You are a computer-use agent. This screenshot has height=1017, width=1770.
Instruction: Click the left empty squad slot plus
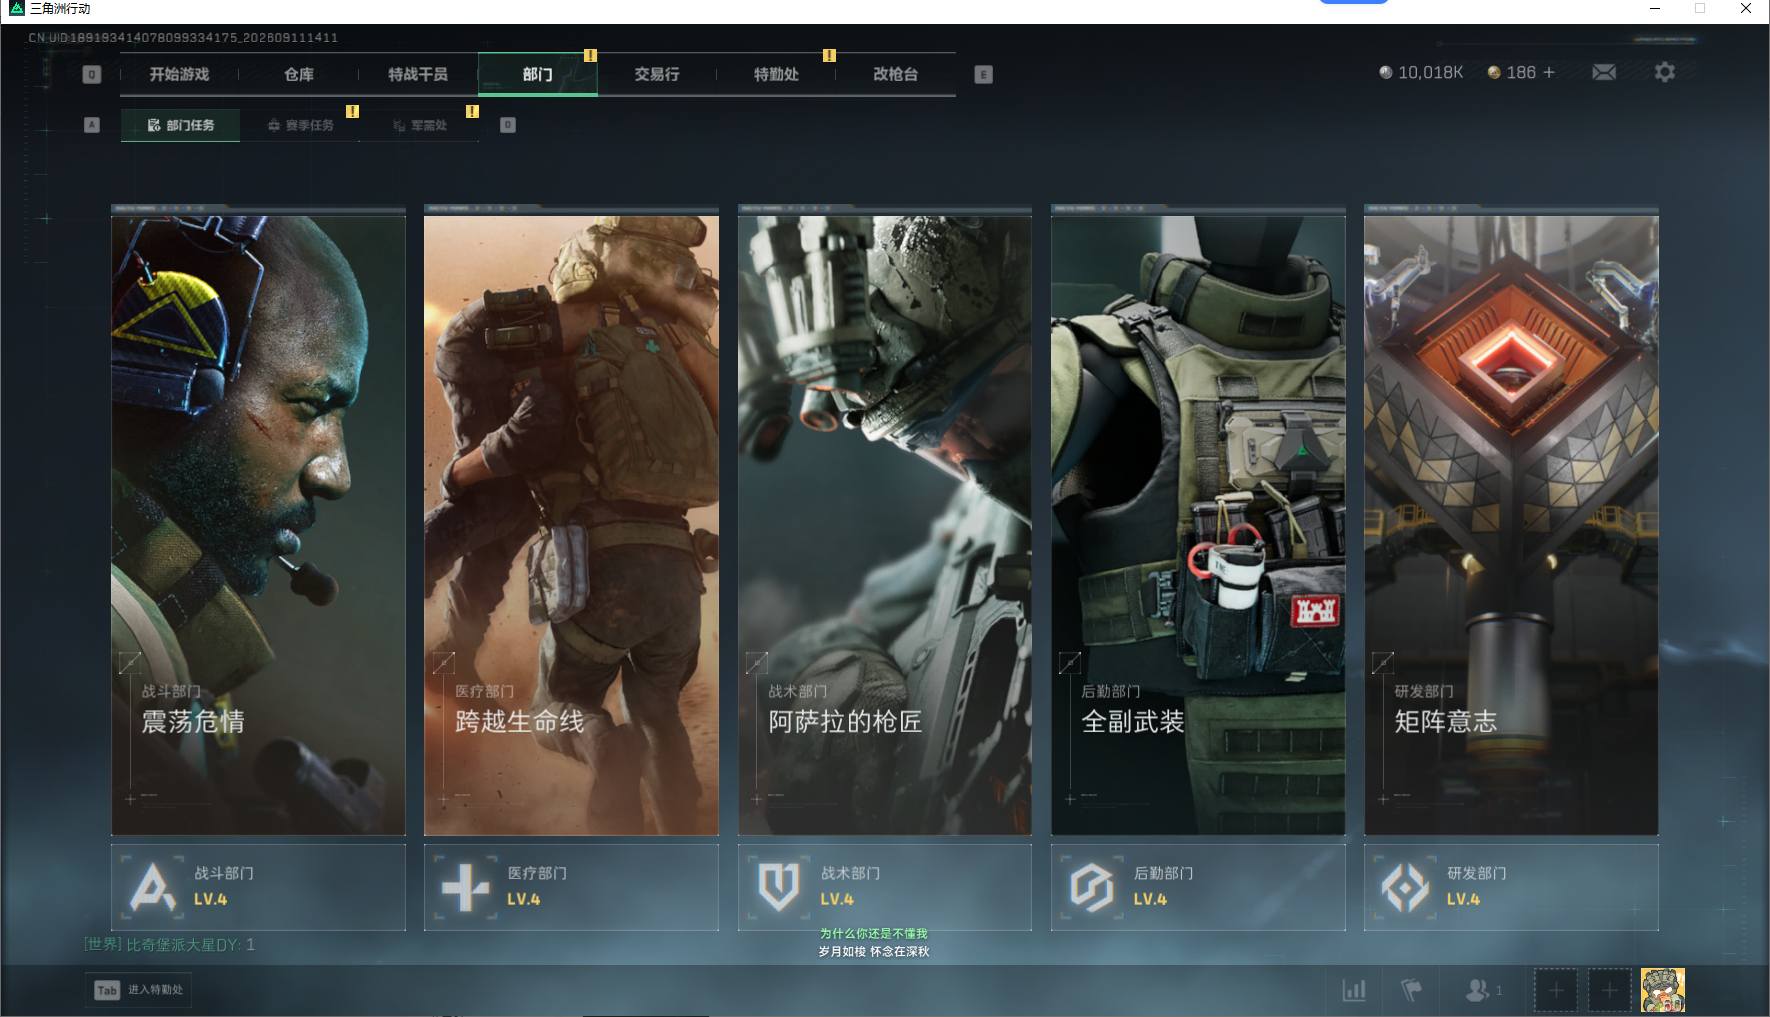pos(1556,990)
